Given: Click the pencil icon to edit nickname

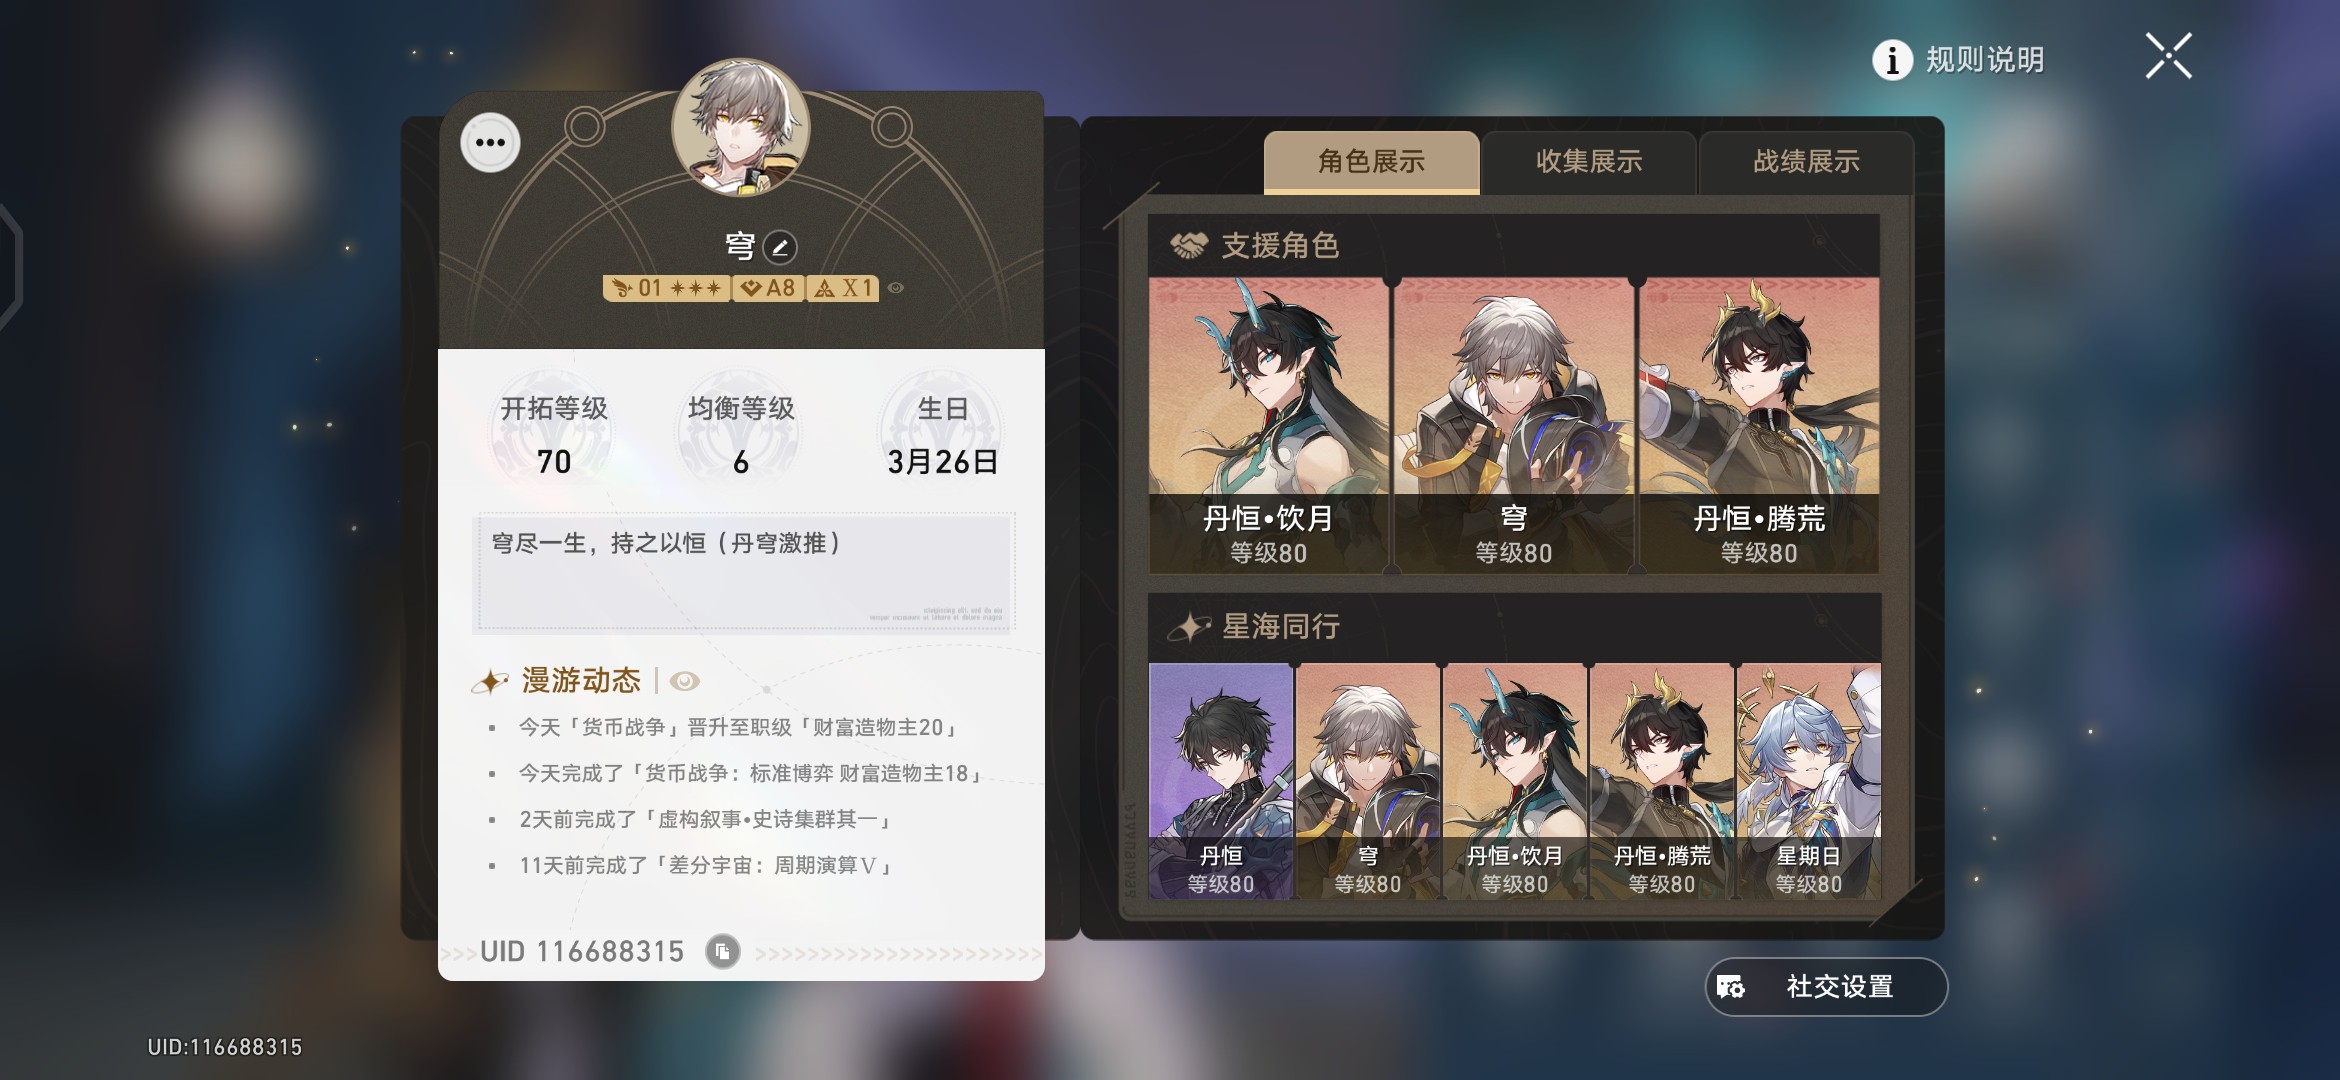Looking at the screenshot, I should tap(780, 247).
